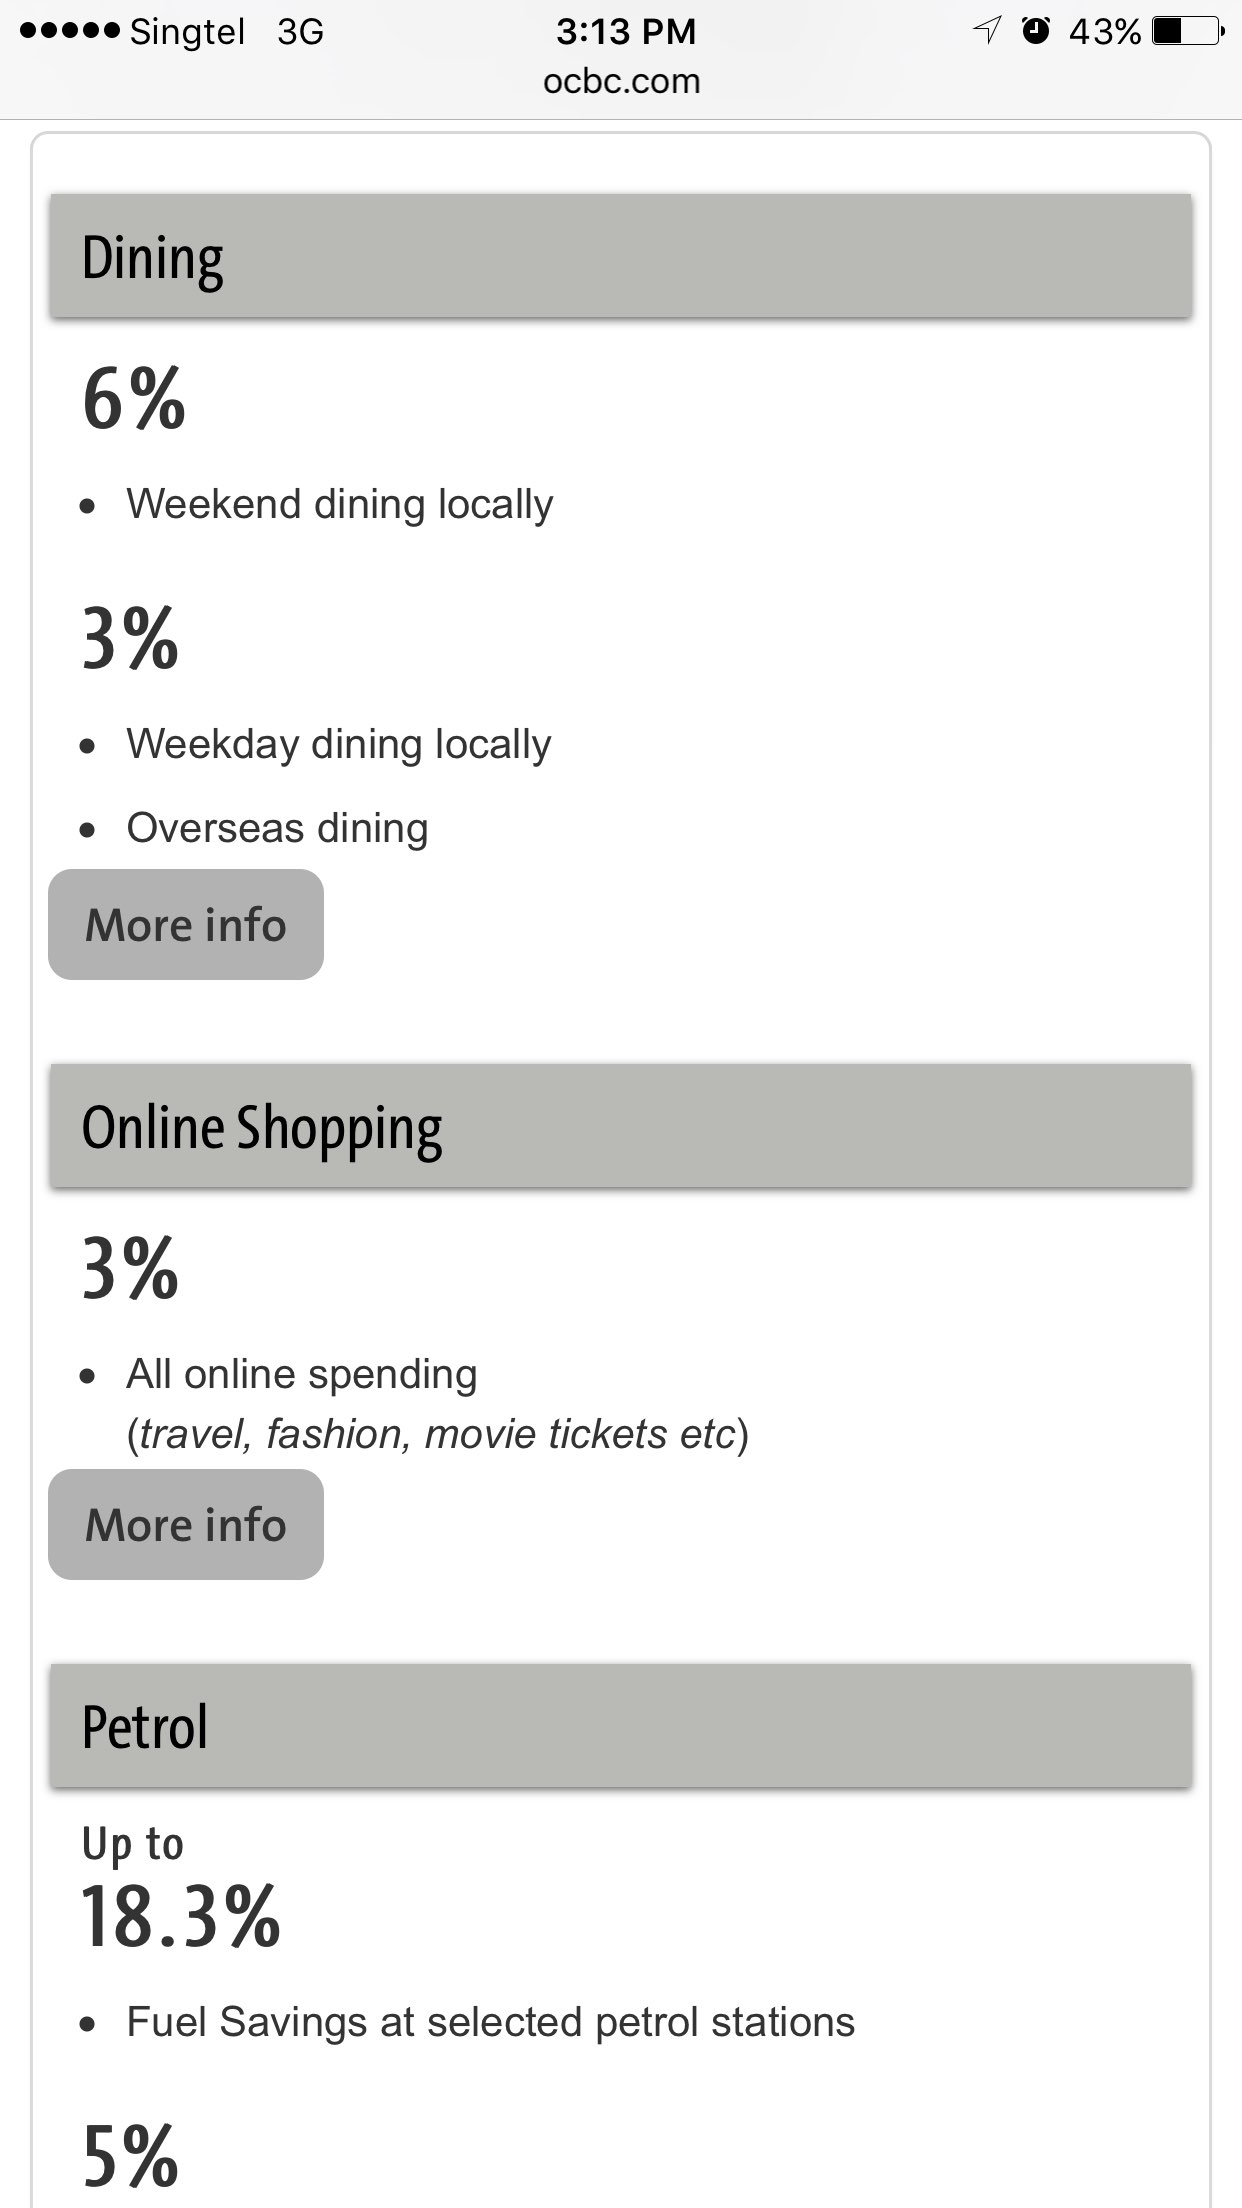Tap the ocbc.com address bar
1242x2208 pixels.
[621, 81]
